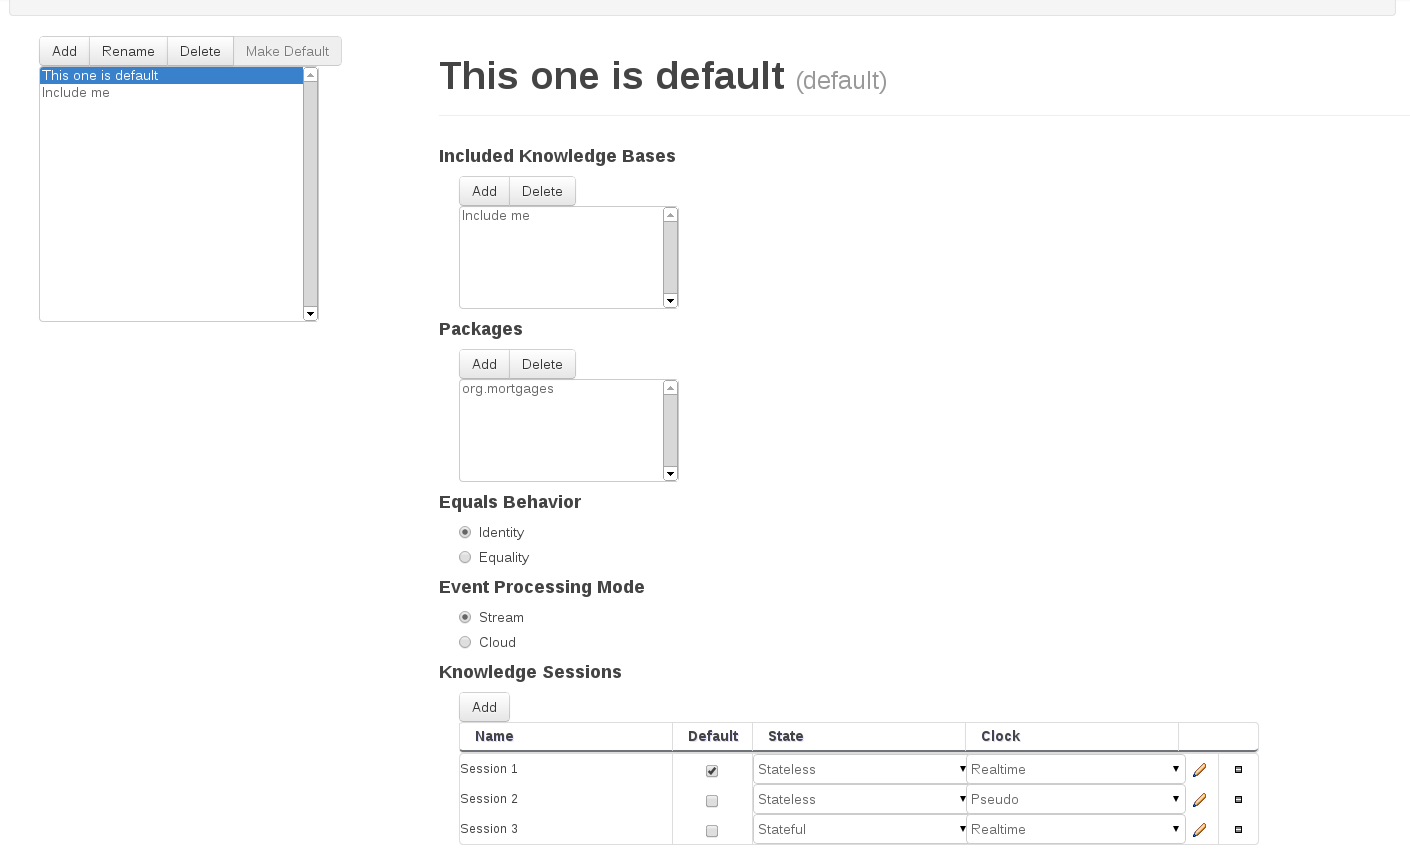The height and width of the screenshot is (854, 1410).
Task: Click the Rename knowledge base button
Action: pyautogui.click(x=128, y=51)
